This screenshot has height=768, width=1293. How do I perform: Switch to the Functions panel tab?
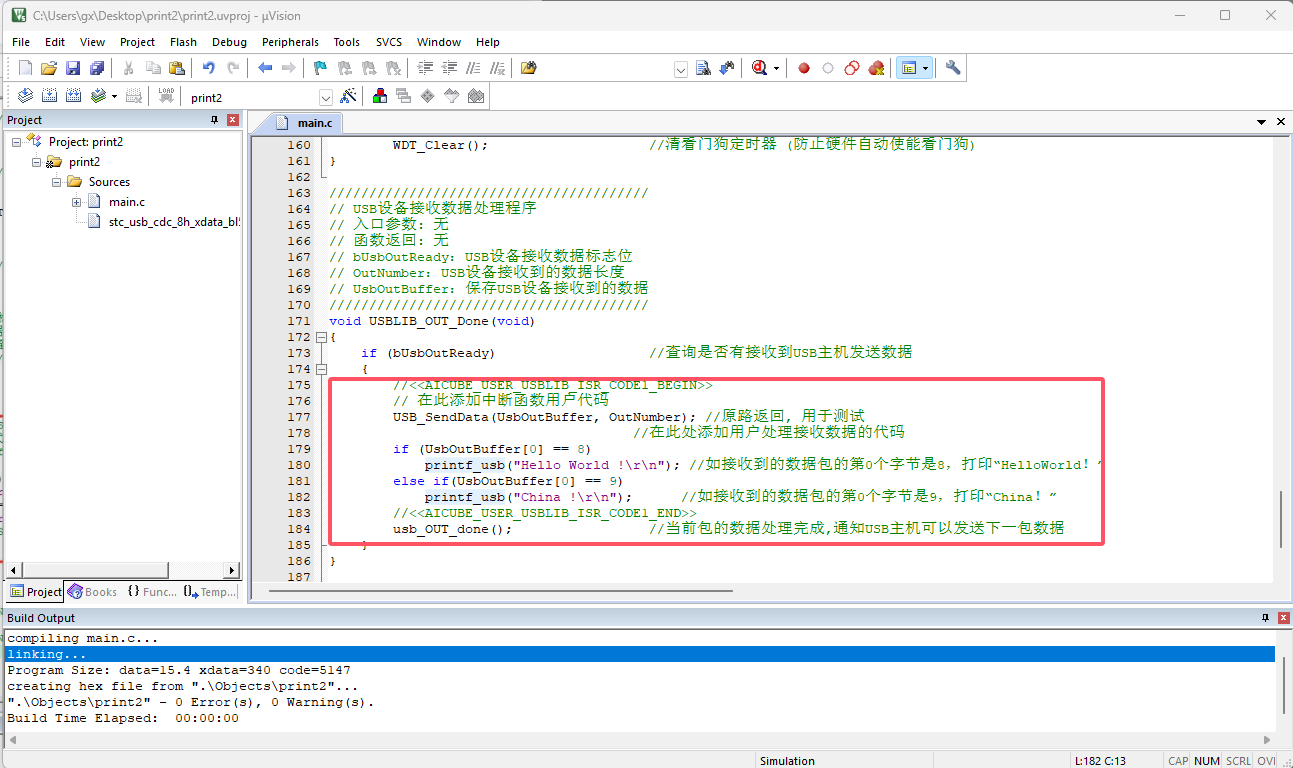pyautogui.click(x=152, y=592)
